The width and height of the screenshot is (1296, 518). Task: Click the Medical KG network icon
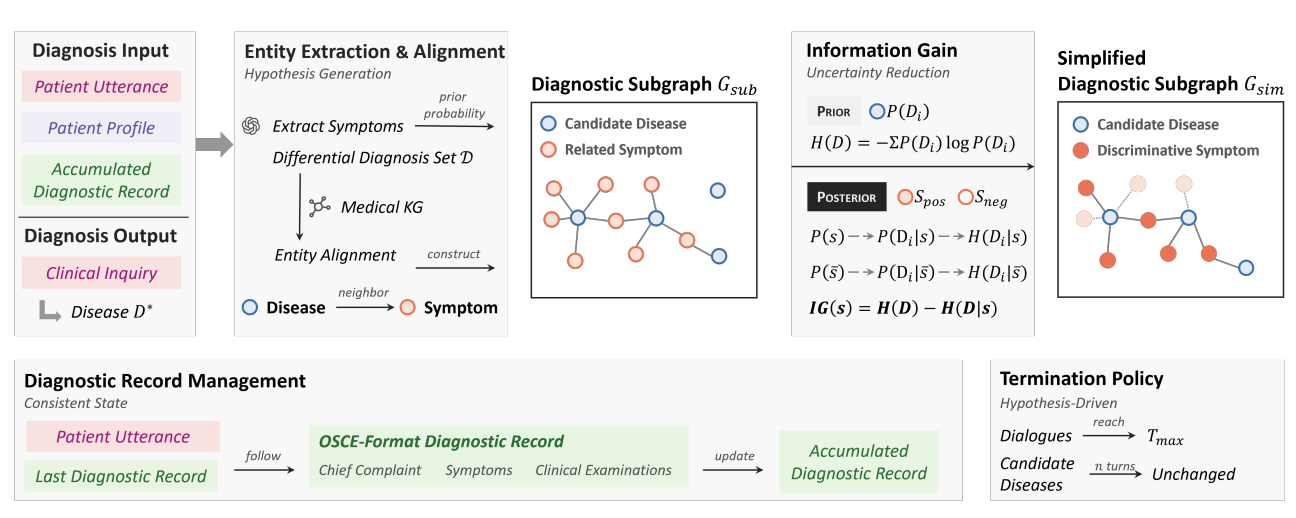tap(319, 207)
